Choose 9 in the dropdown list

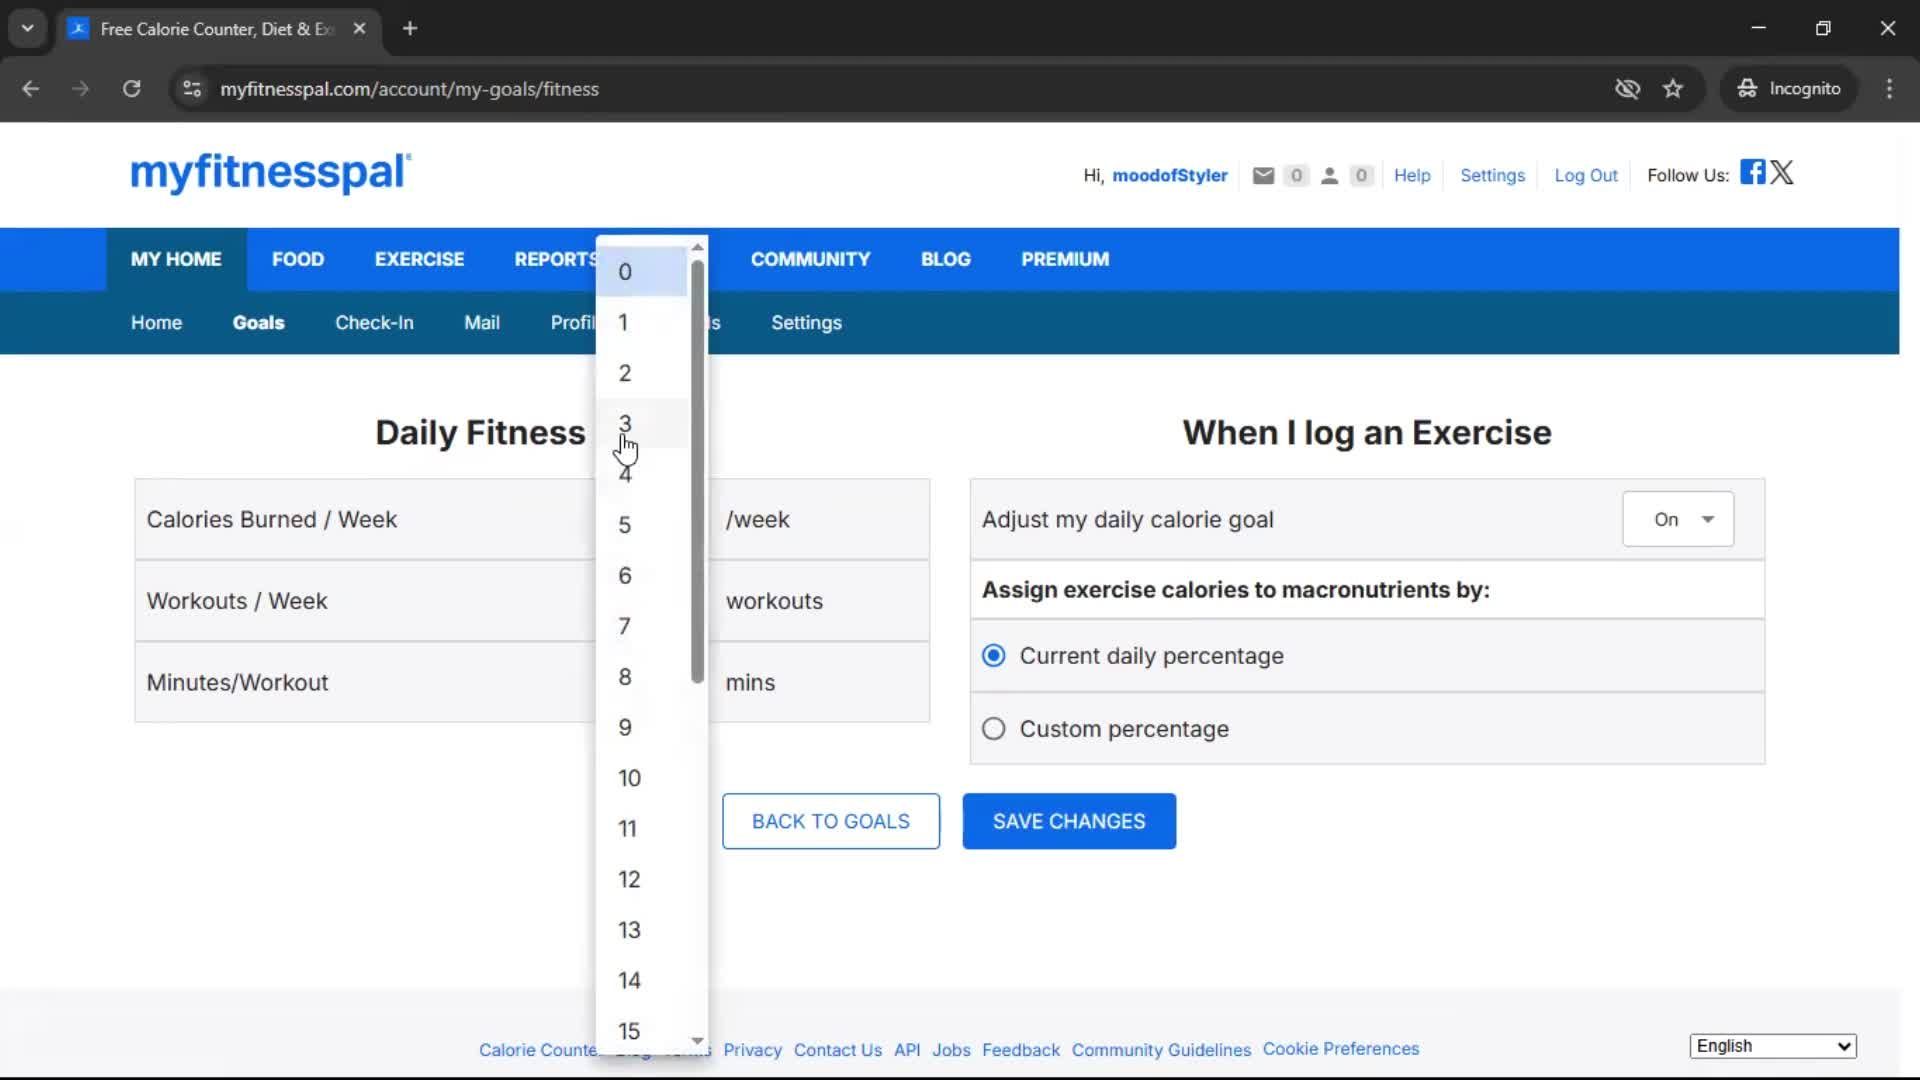pos(642,727)
